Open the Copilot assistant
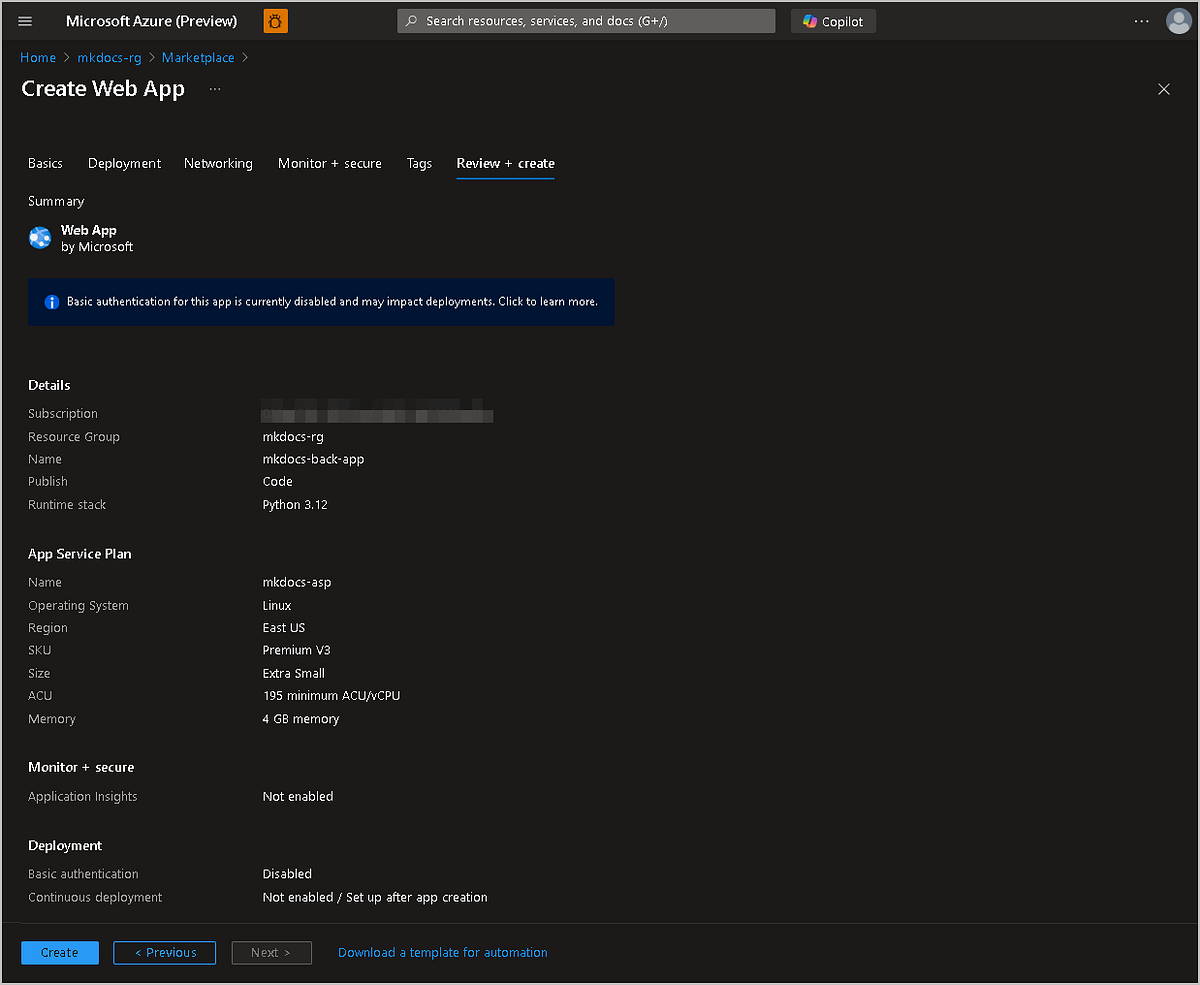This screenshot has width=1200, height=985. 833,21
